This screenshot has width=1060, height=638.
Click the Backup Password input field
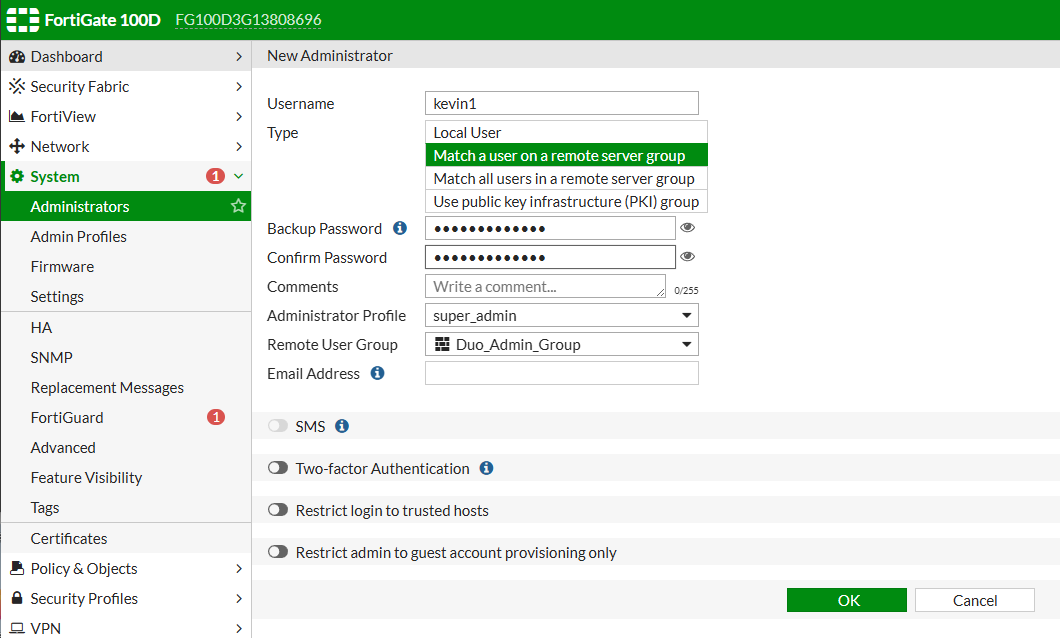550,228
